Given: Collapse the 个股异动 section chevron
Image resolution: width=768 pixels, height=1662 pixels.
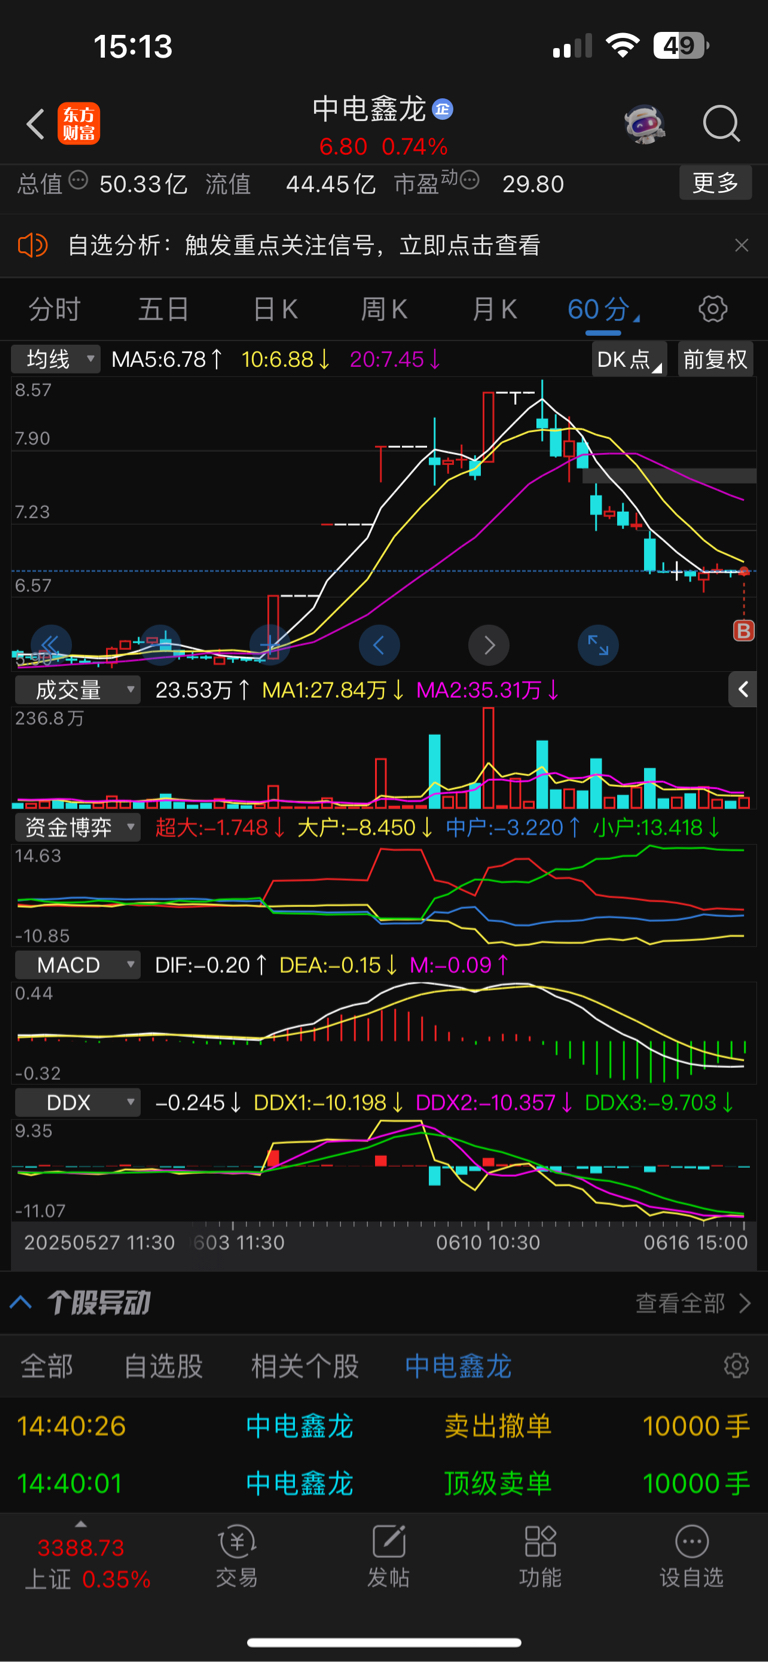Looking at the screenshot, I should point(21,1302).
